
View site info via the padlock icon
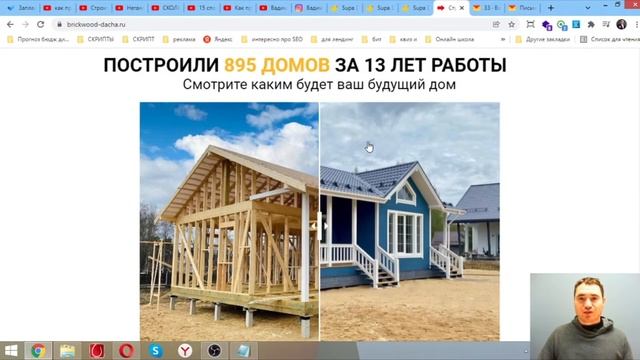click(x=59, y=24)
